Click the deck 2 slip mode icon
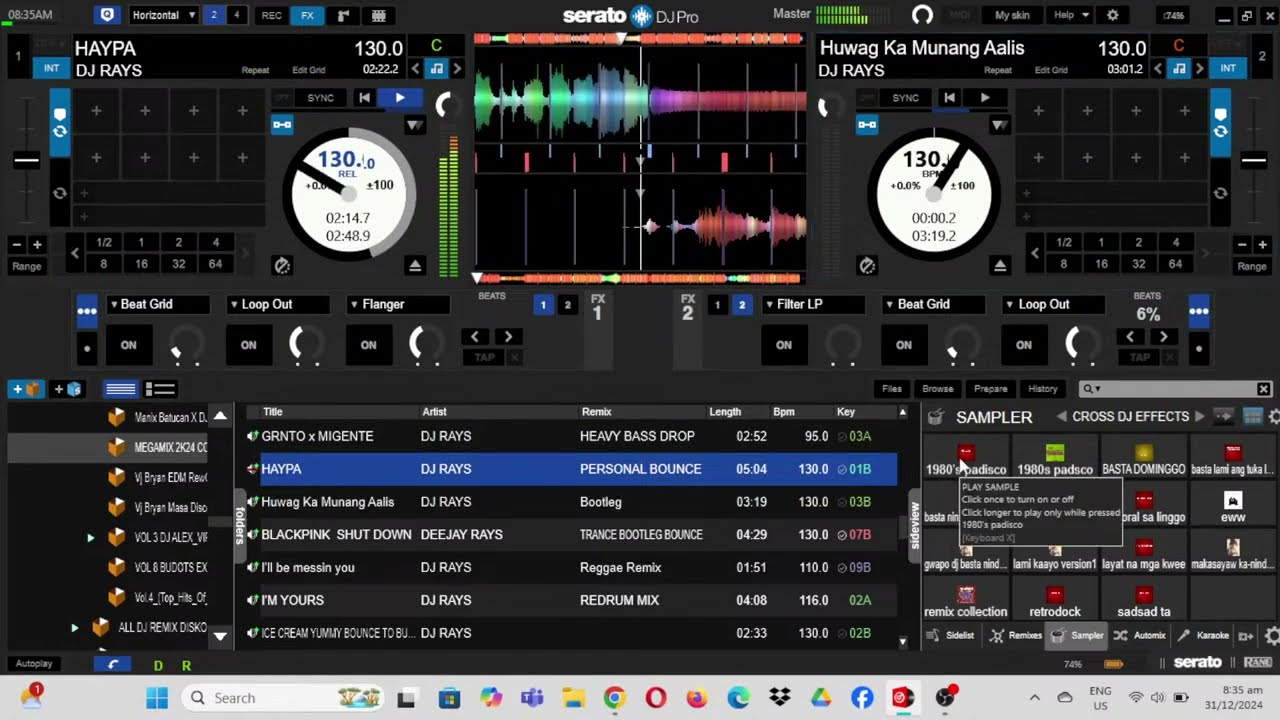 (x=867, y=265)
